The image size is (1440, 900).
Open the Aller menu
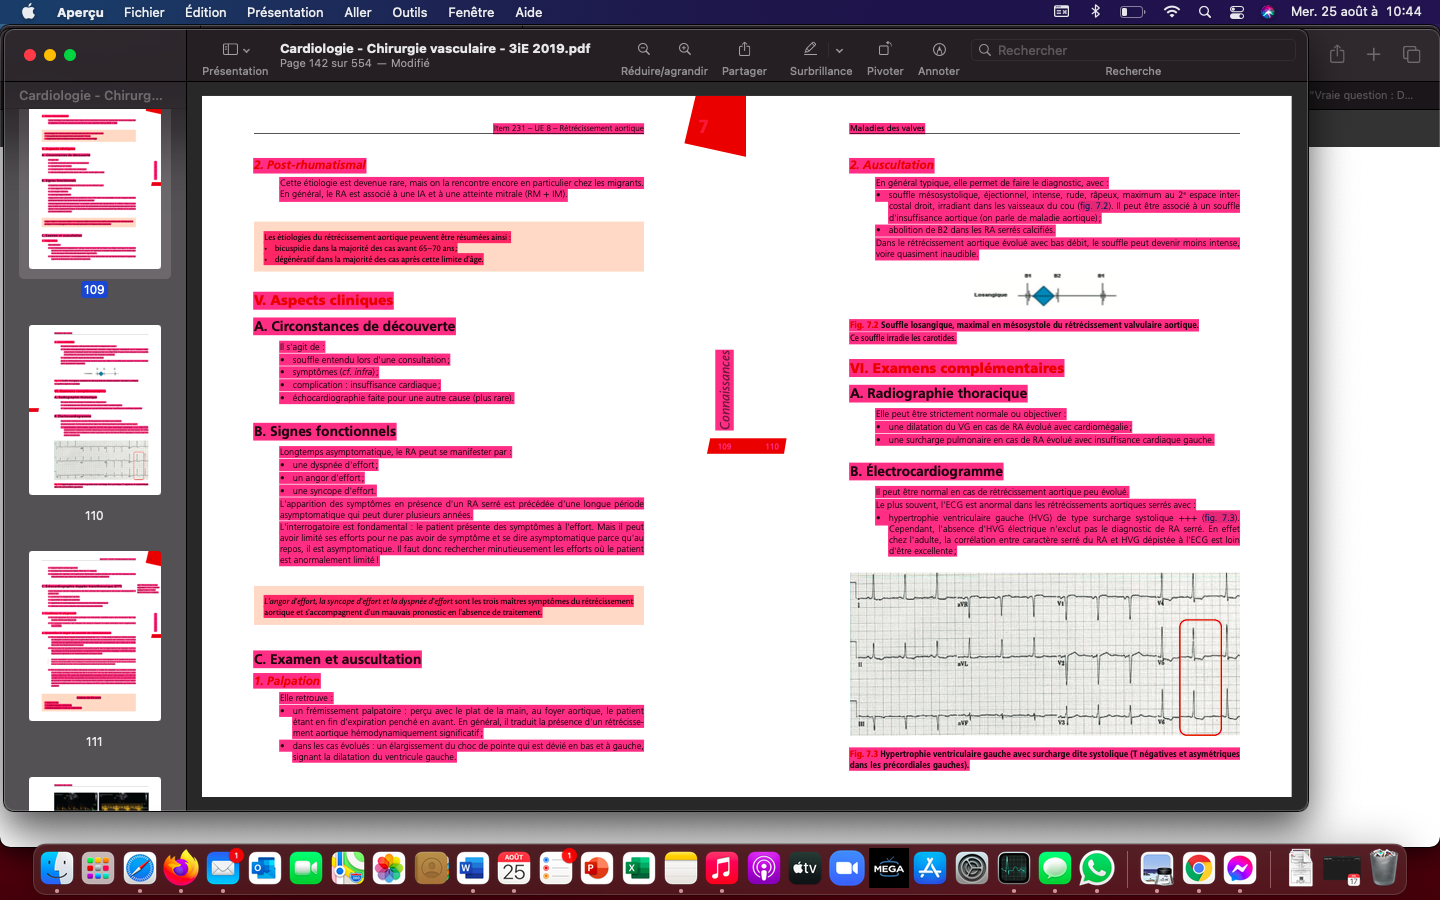(x=358, y=12)
